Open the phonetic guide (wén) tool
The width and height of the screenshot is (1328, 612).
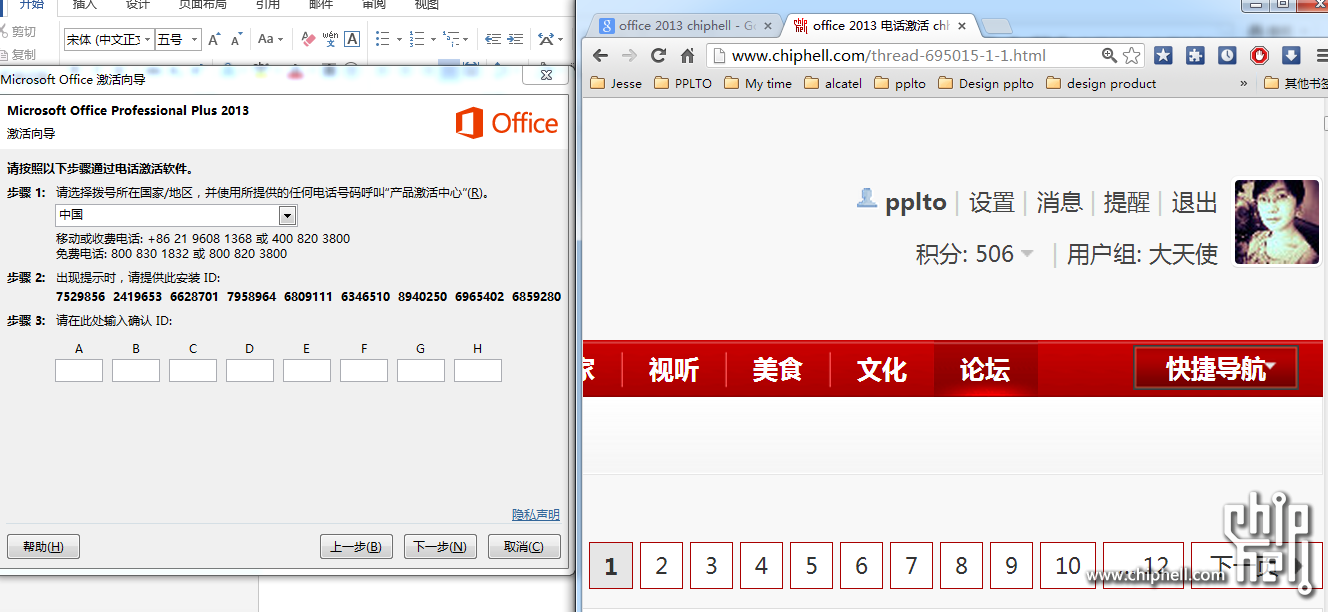pos(330,40)
